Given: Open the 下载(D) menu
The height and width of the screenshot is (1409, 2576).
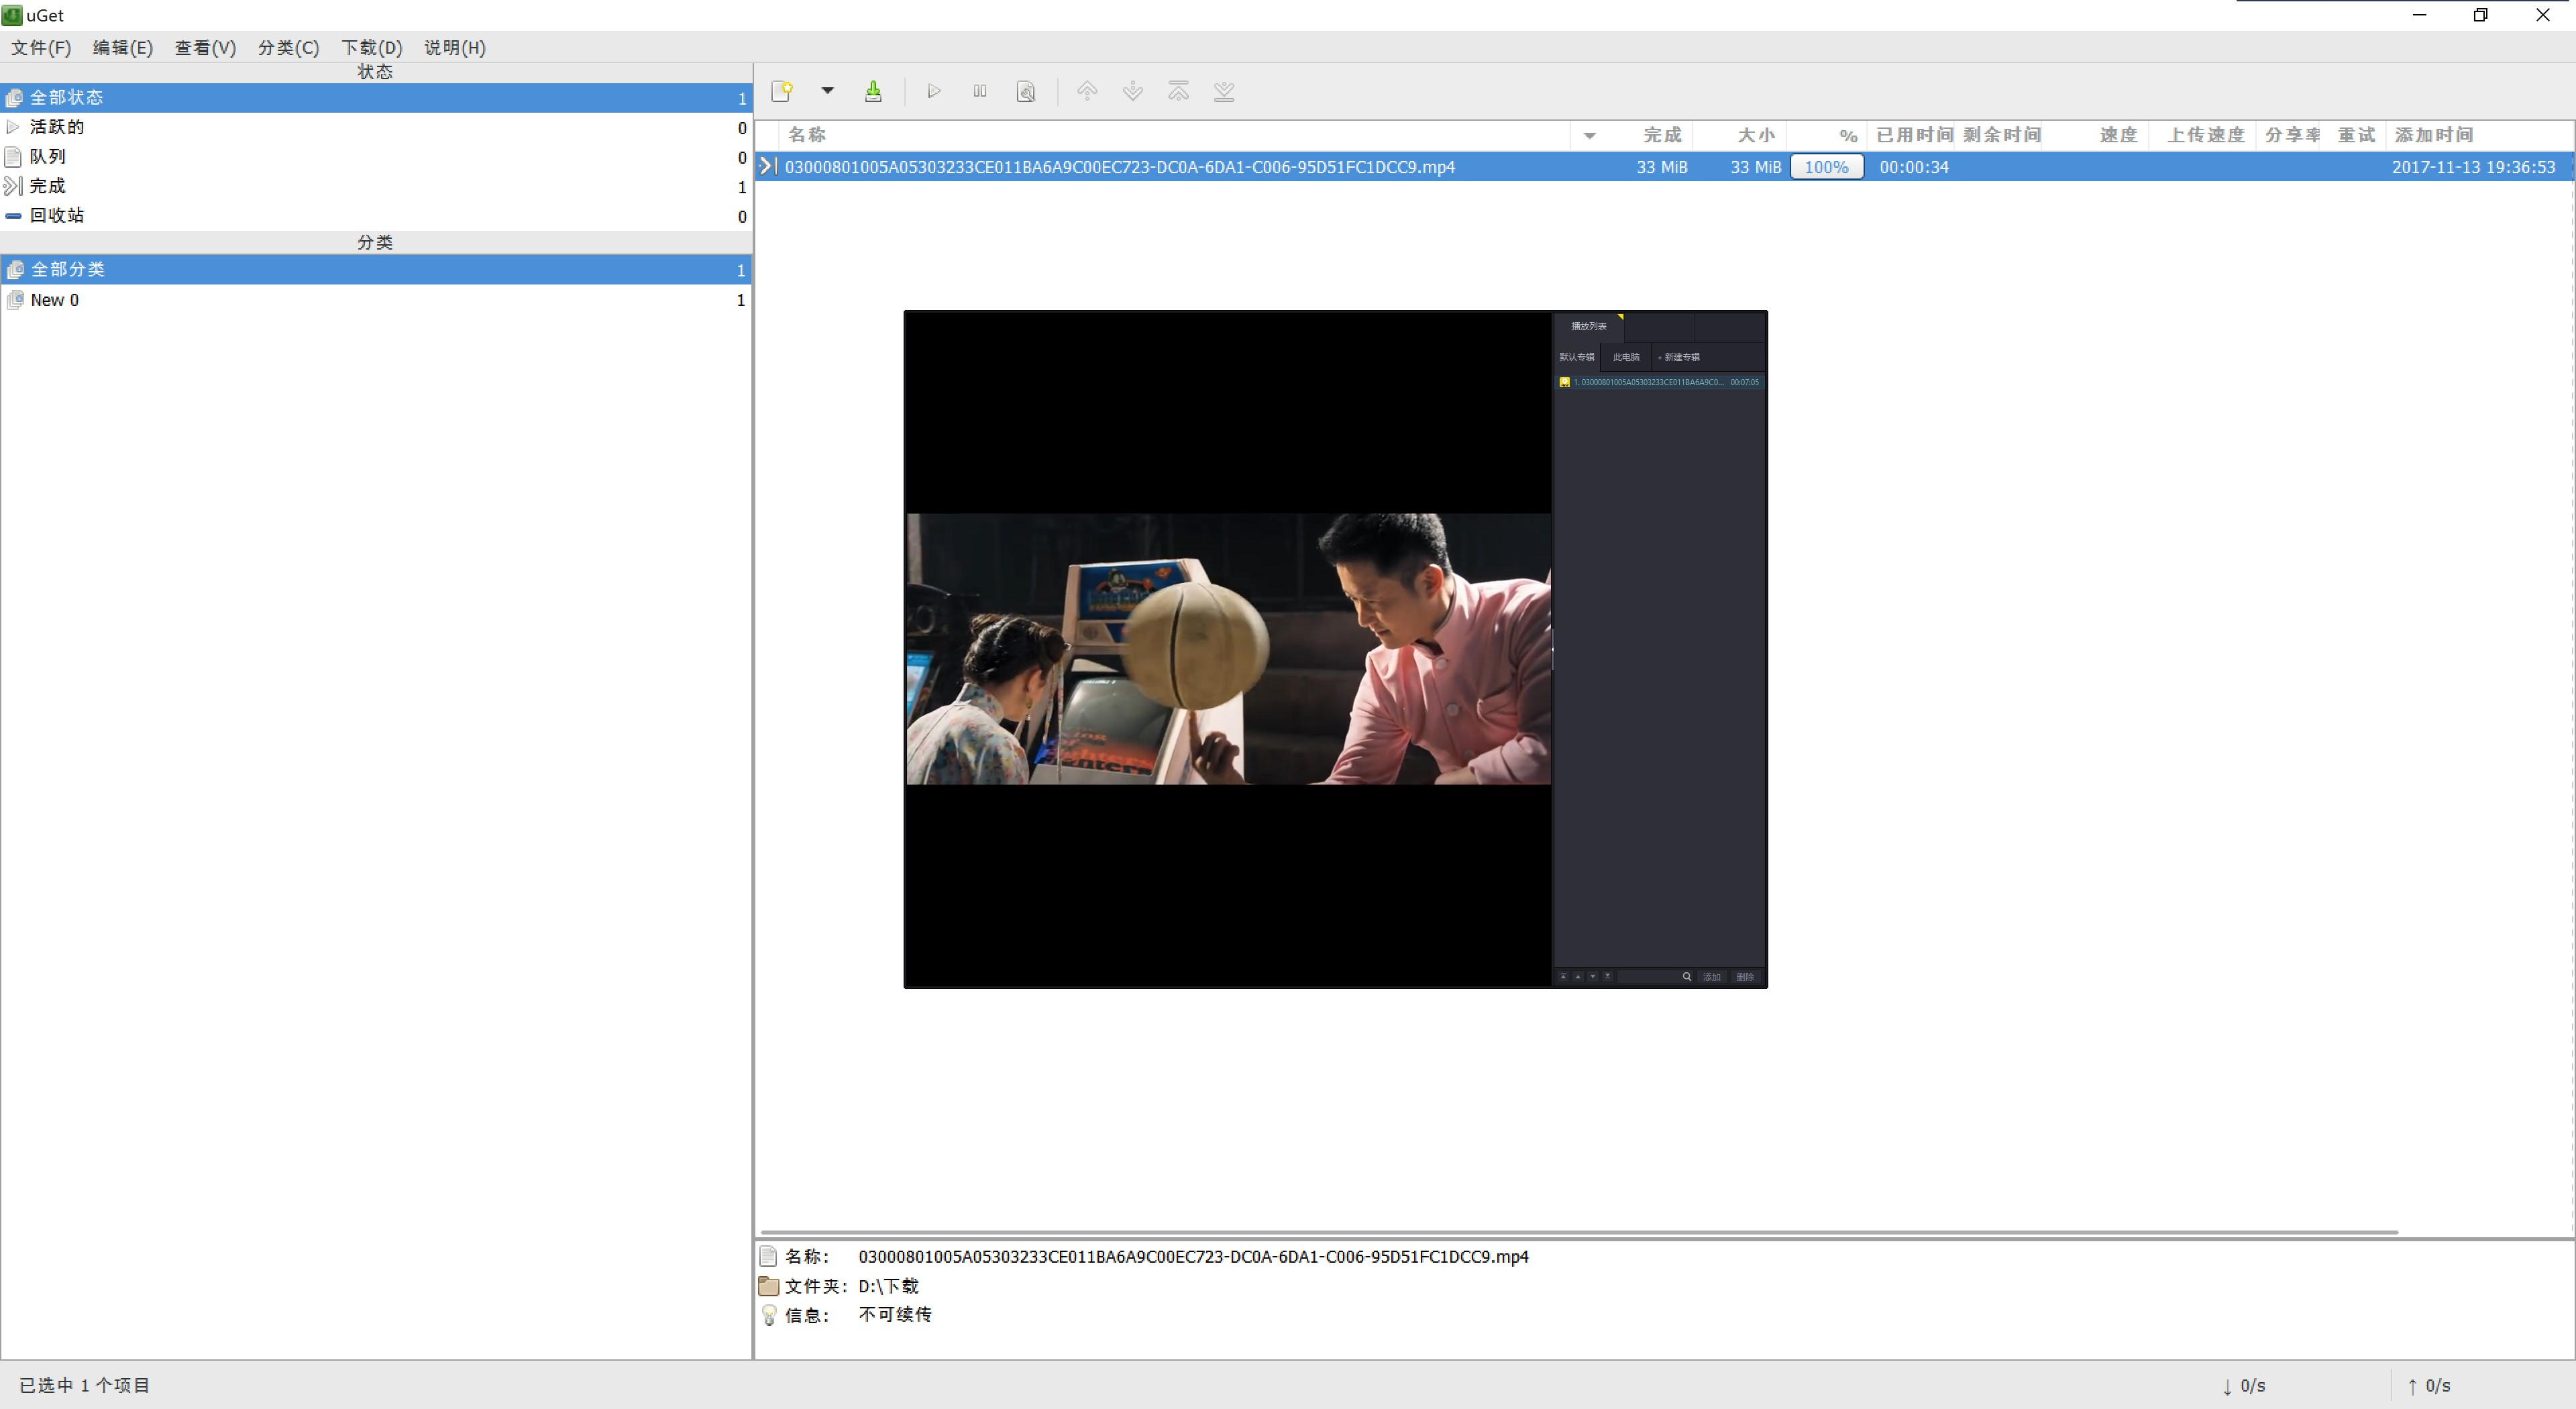Looking at the screenshot, I should 371,48.
